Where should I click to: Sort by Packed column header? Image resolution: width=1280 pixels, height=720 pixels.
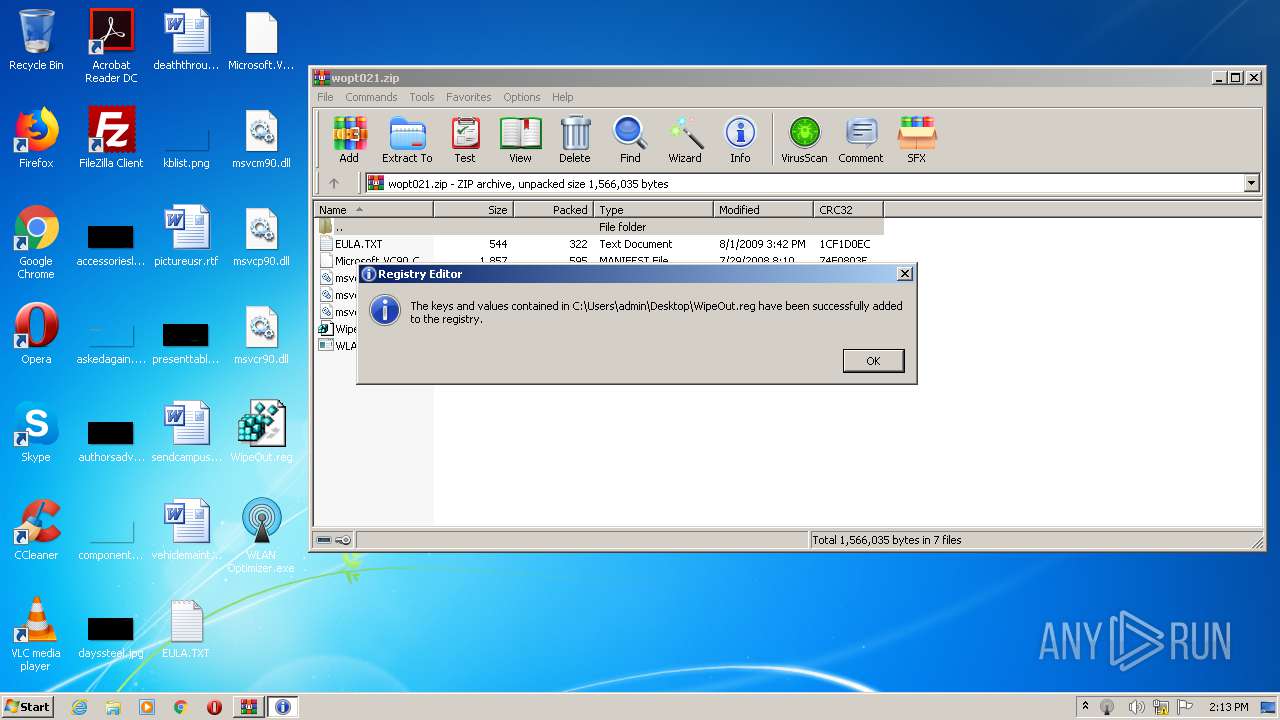[554, 210]
